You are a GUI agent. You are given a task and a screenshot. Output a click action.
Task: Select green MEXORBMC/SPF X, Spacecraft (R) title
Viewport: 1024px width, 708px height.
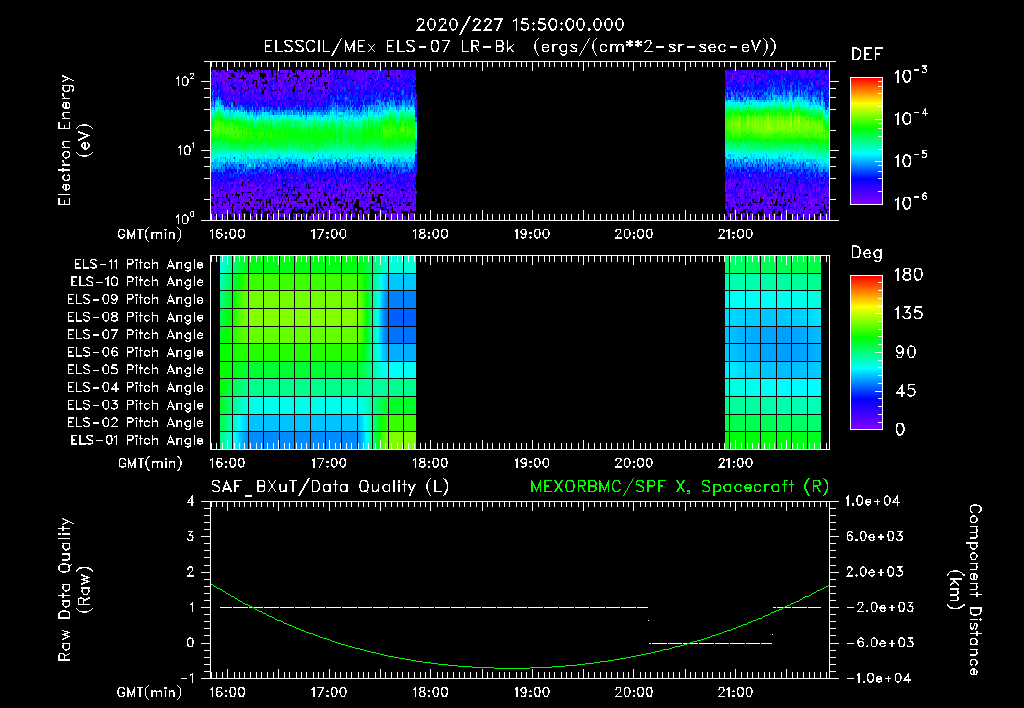point(679,487)
